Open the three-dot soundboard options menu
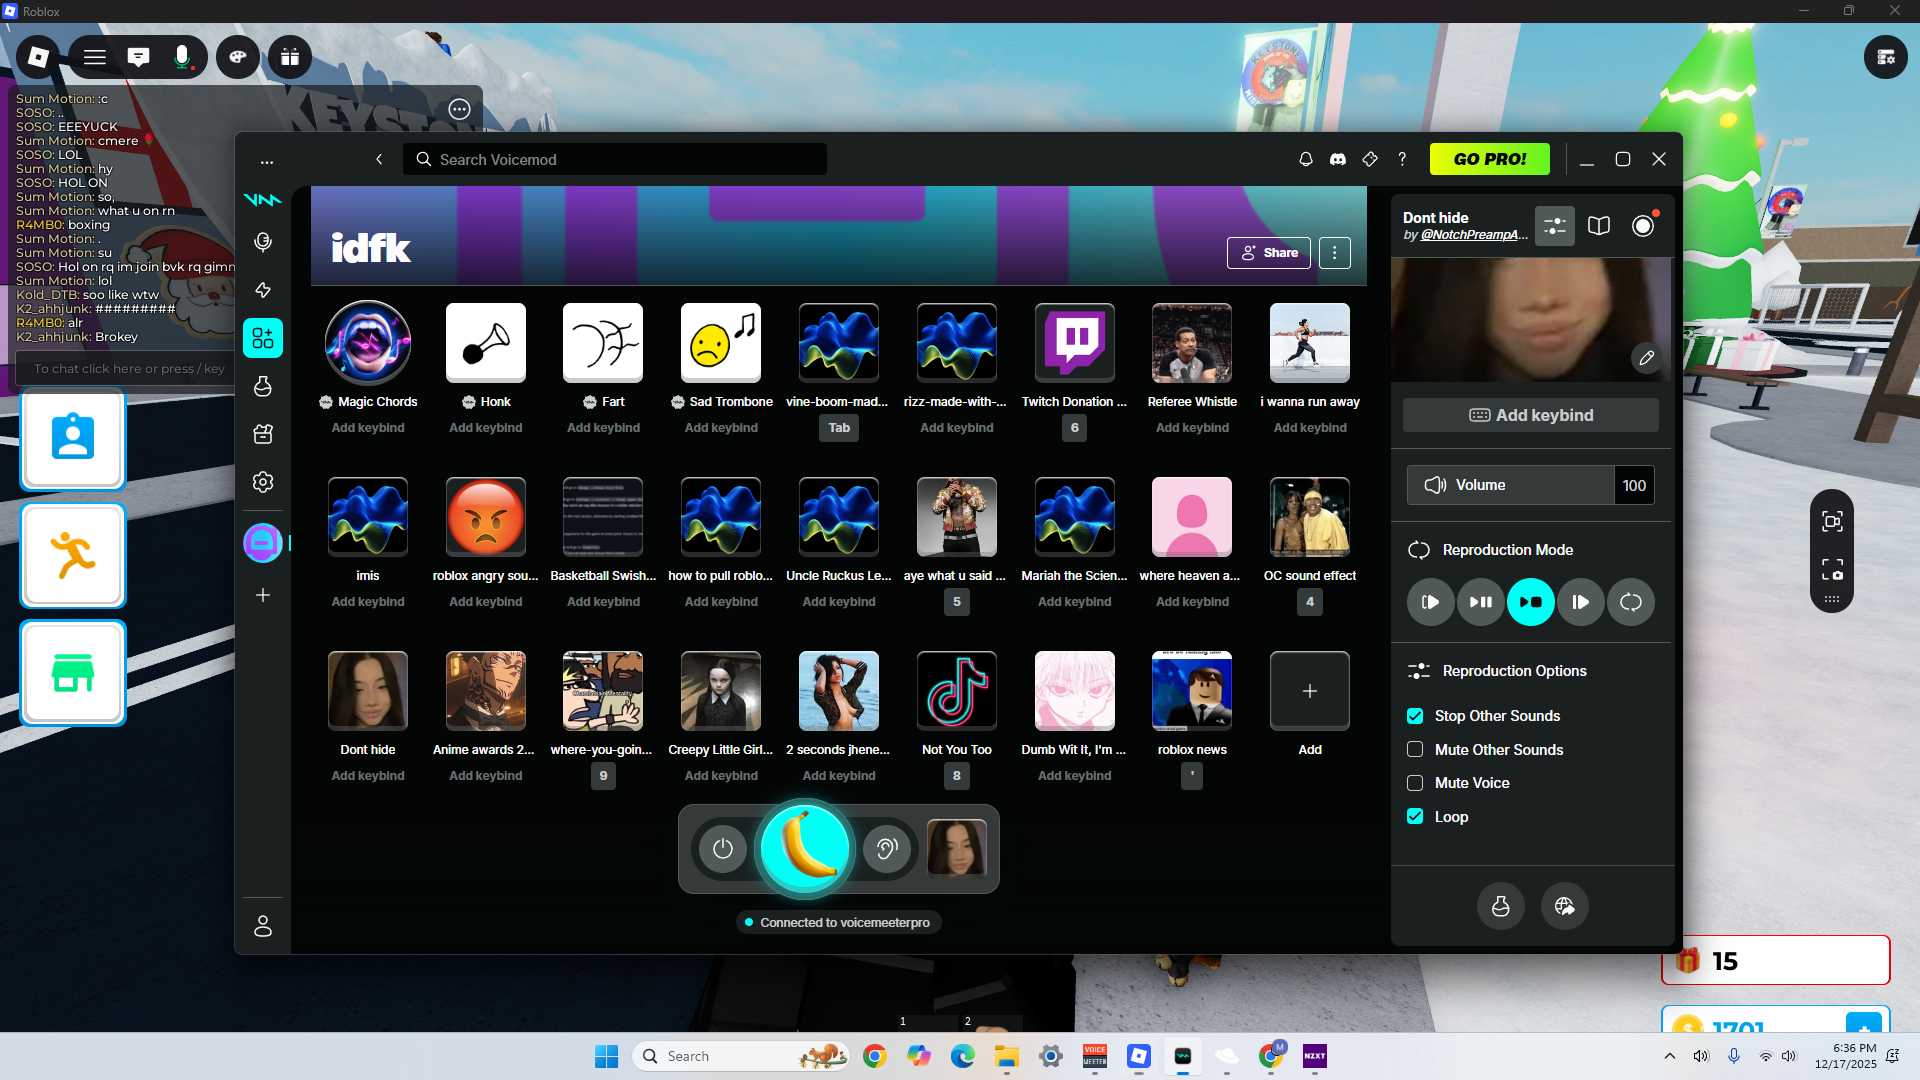The height and width of the screenshot is (1080, 1920). pyautogui.click(x=1334, y=253)
